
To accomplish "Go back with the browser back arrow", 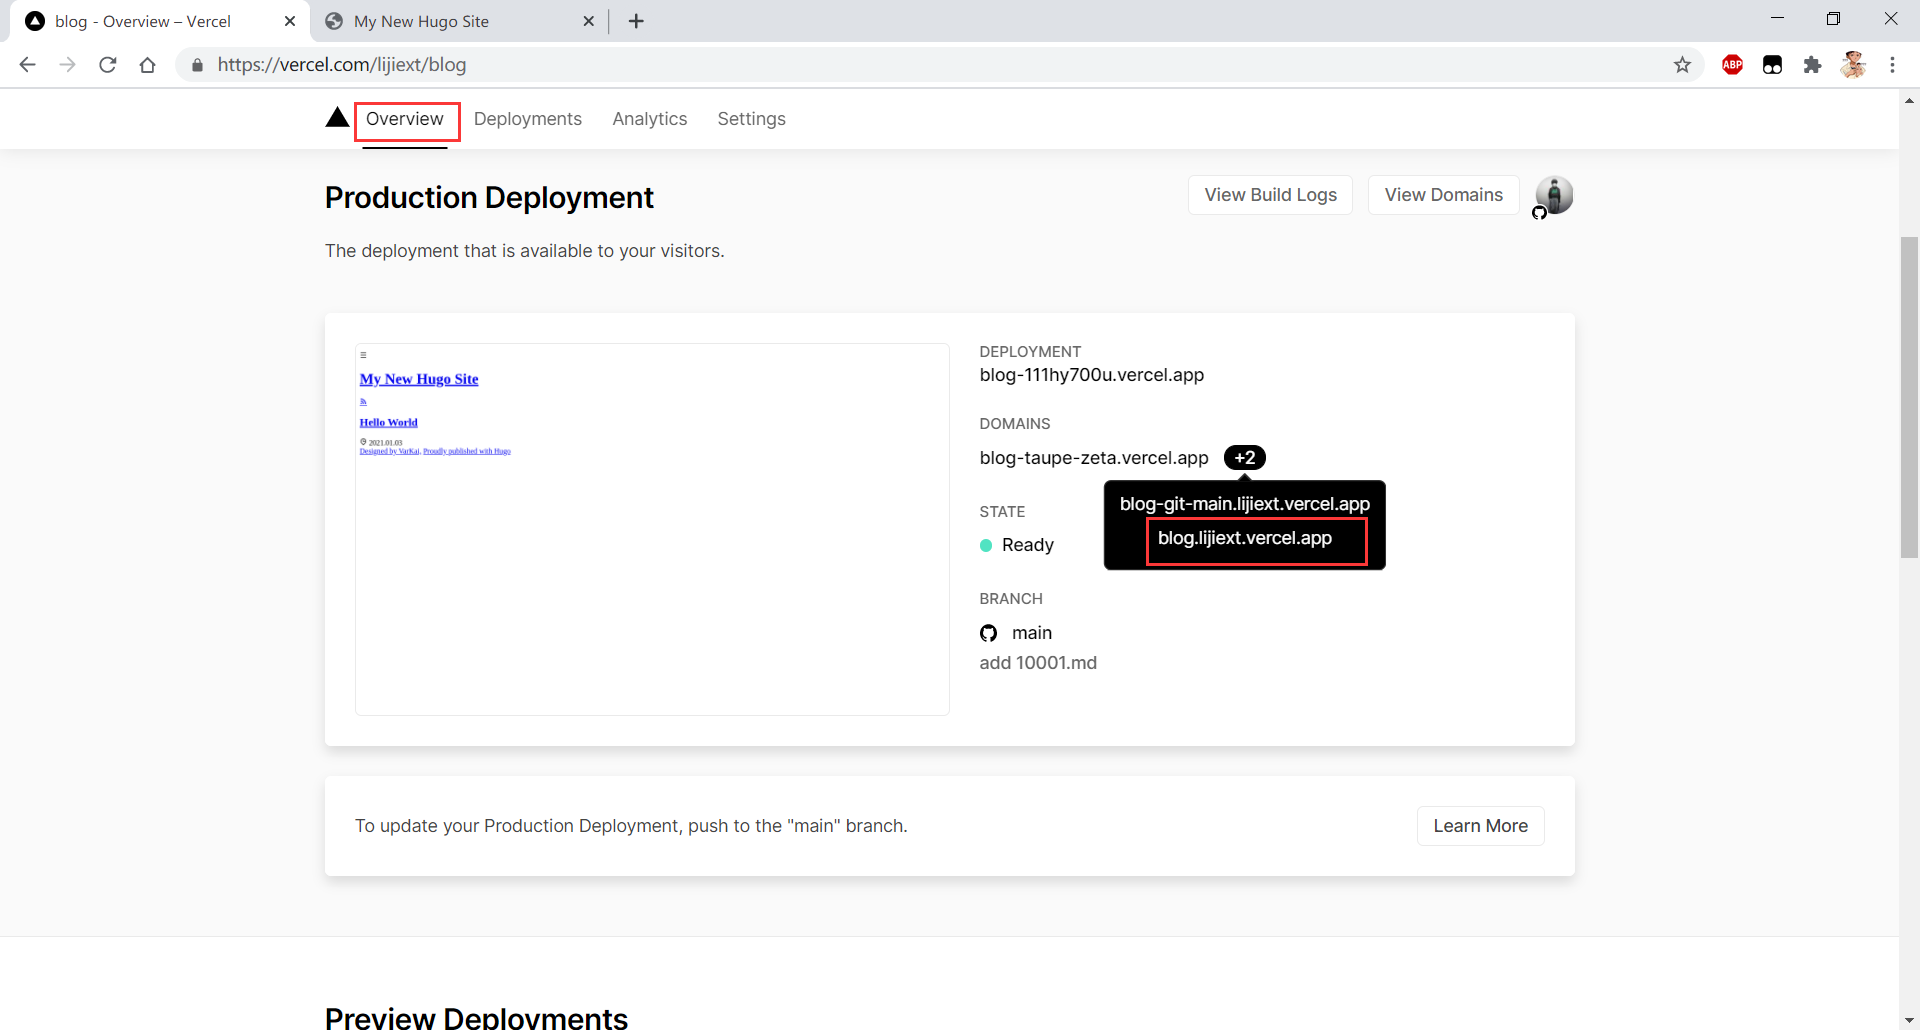I will (27, 65).
